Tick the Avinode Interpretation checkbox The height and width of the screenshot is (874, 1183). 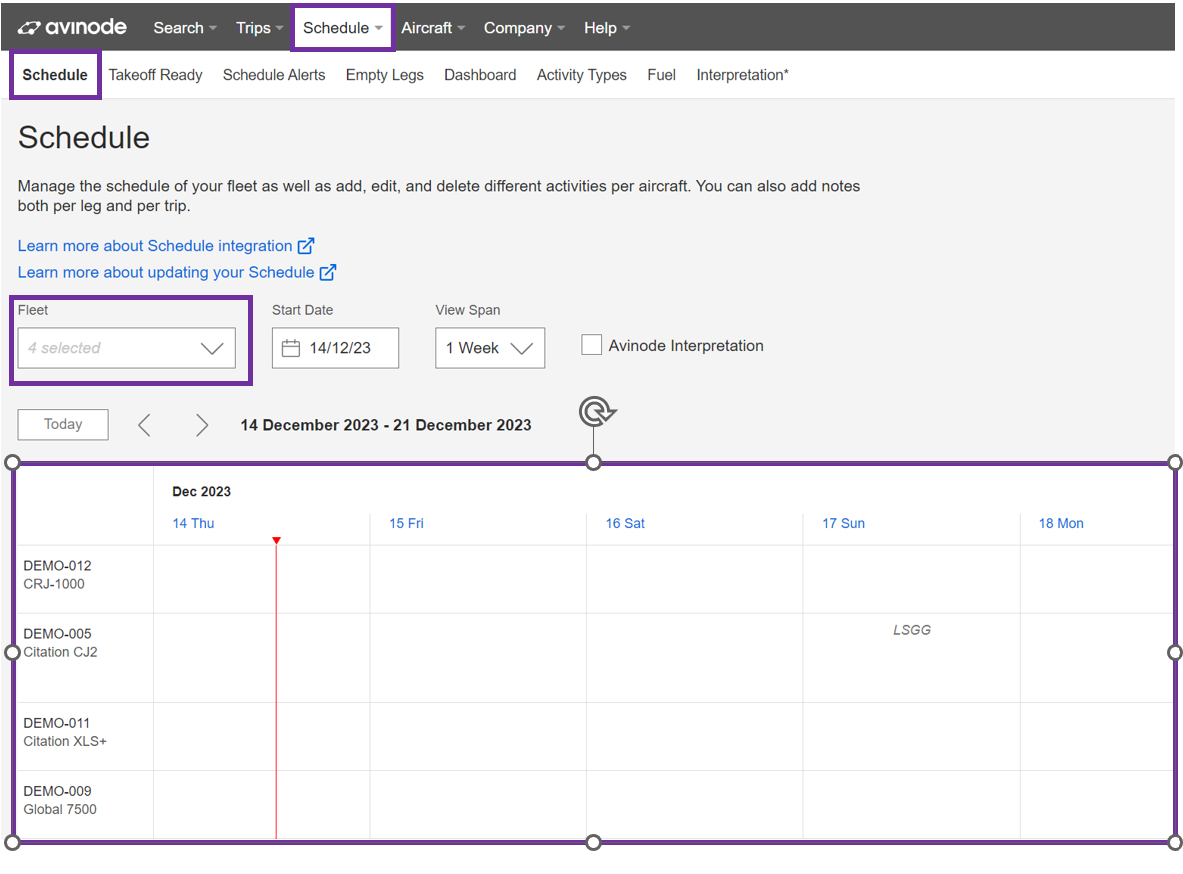point(592,346)
